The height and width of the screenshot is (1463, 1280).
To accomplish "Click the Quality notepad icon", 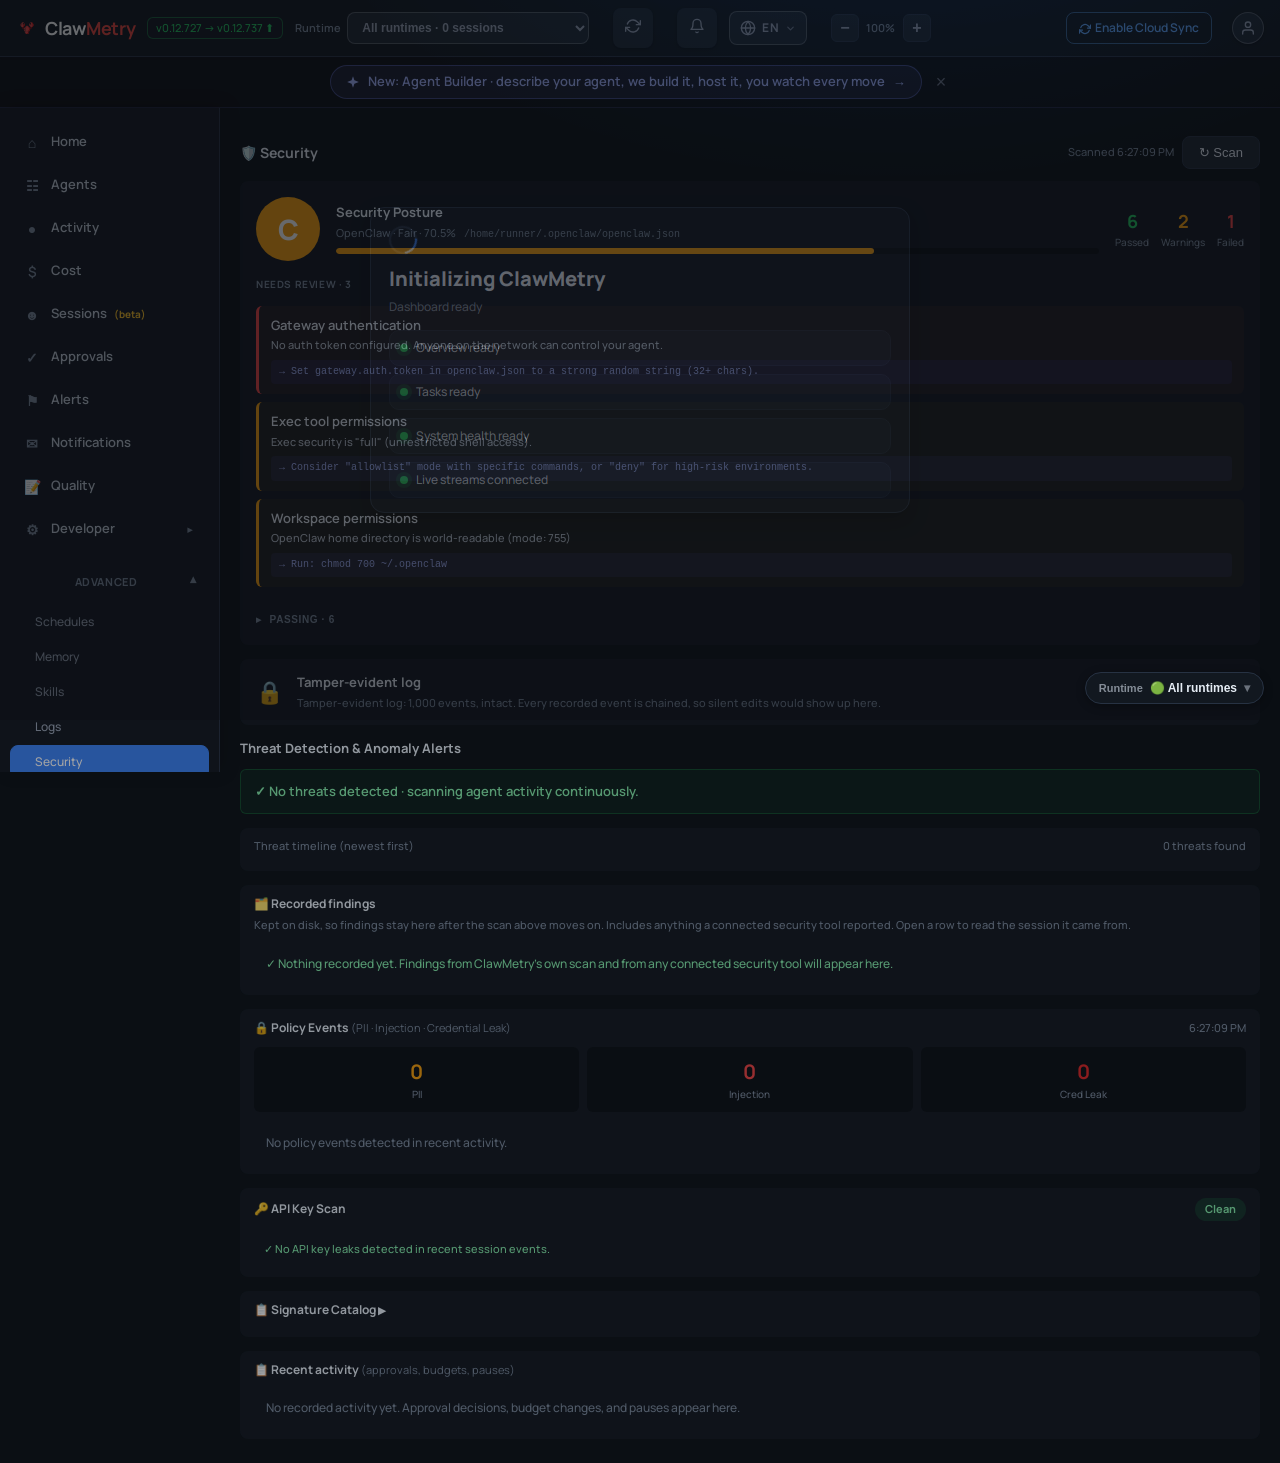I will (32, 487).
